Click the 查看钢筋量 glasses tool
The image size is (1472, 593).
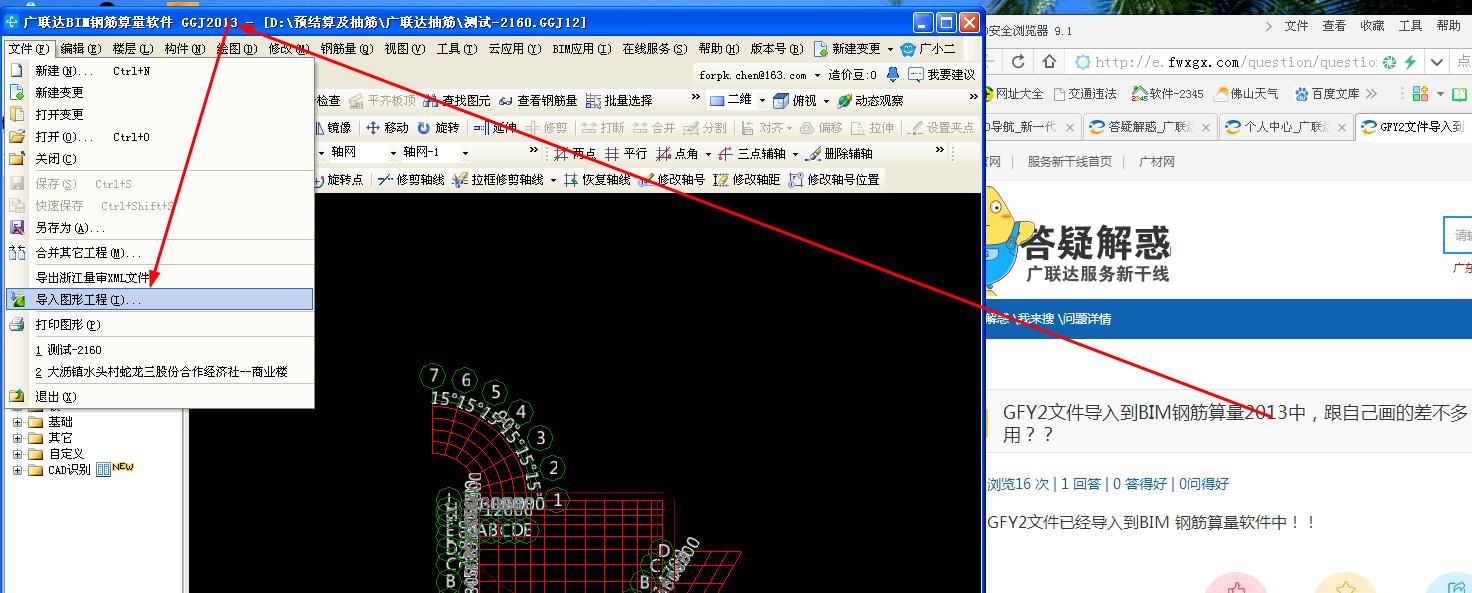click(x=538, y=100)
